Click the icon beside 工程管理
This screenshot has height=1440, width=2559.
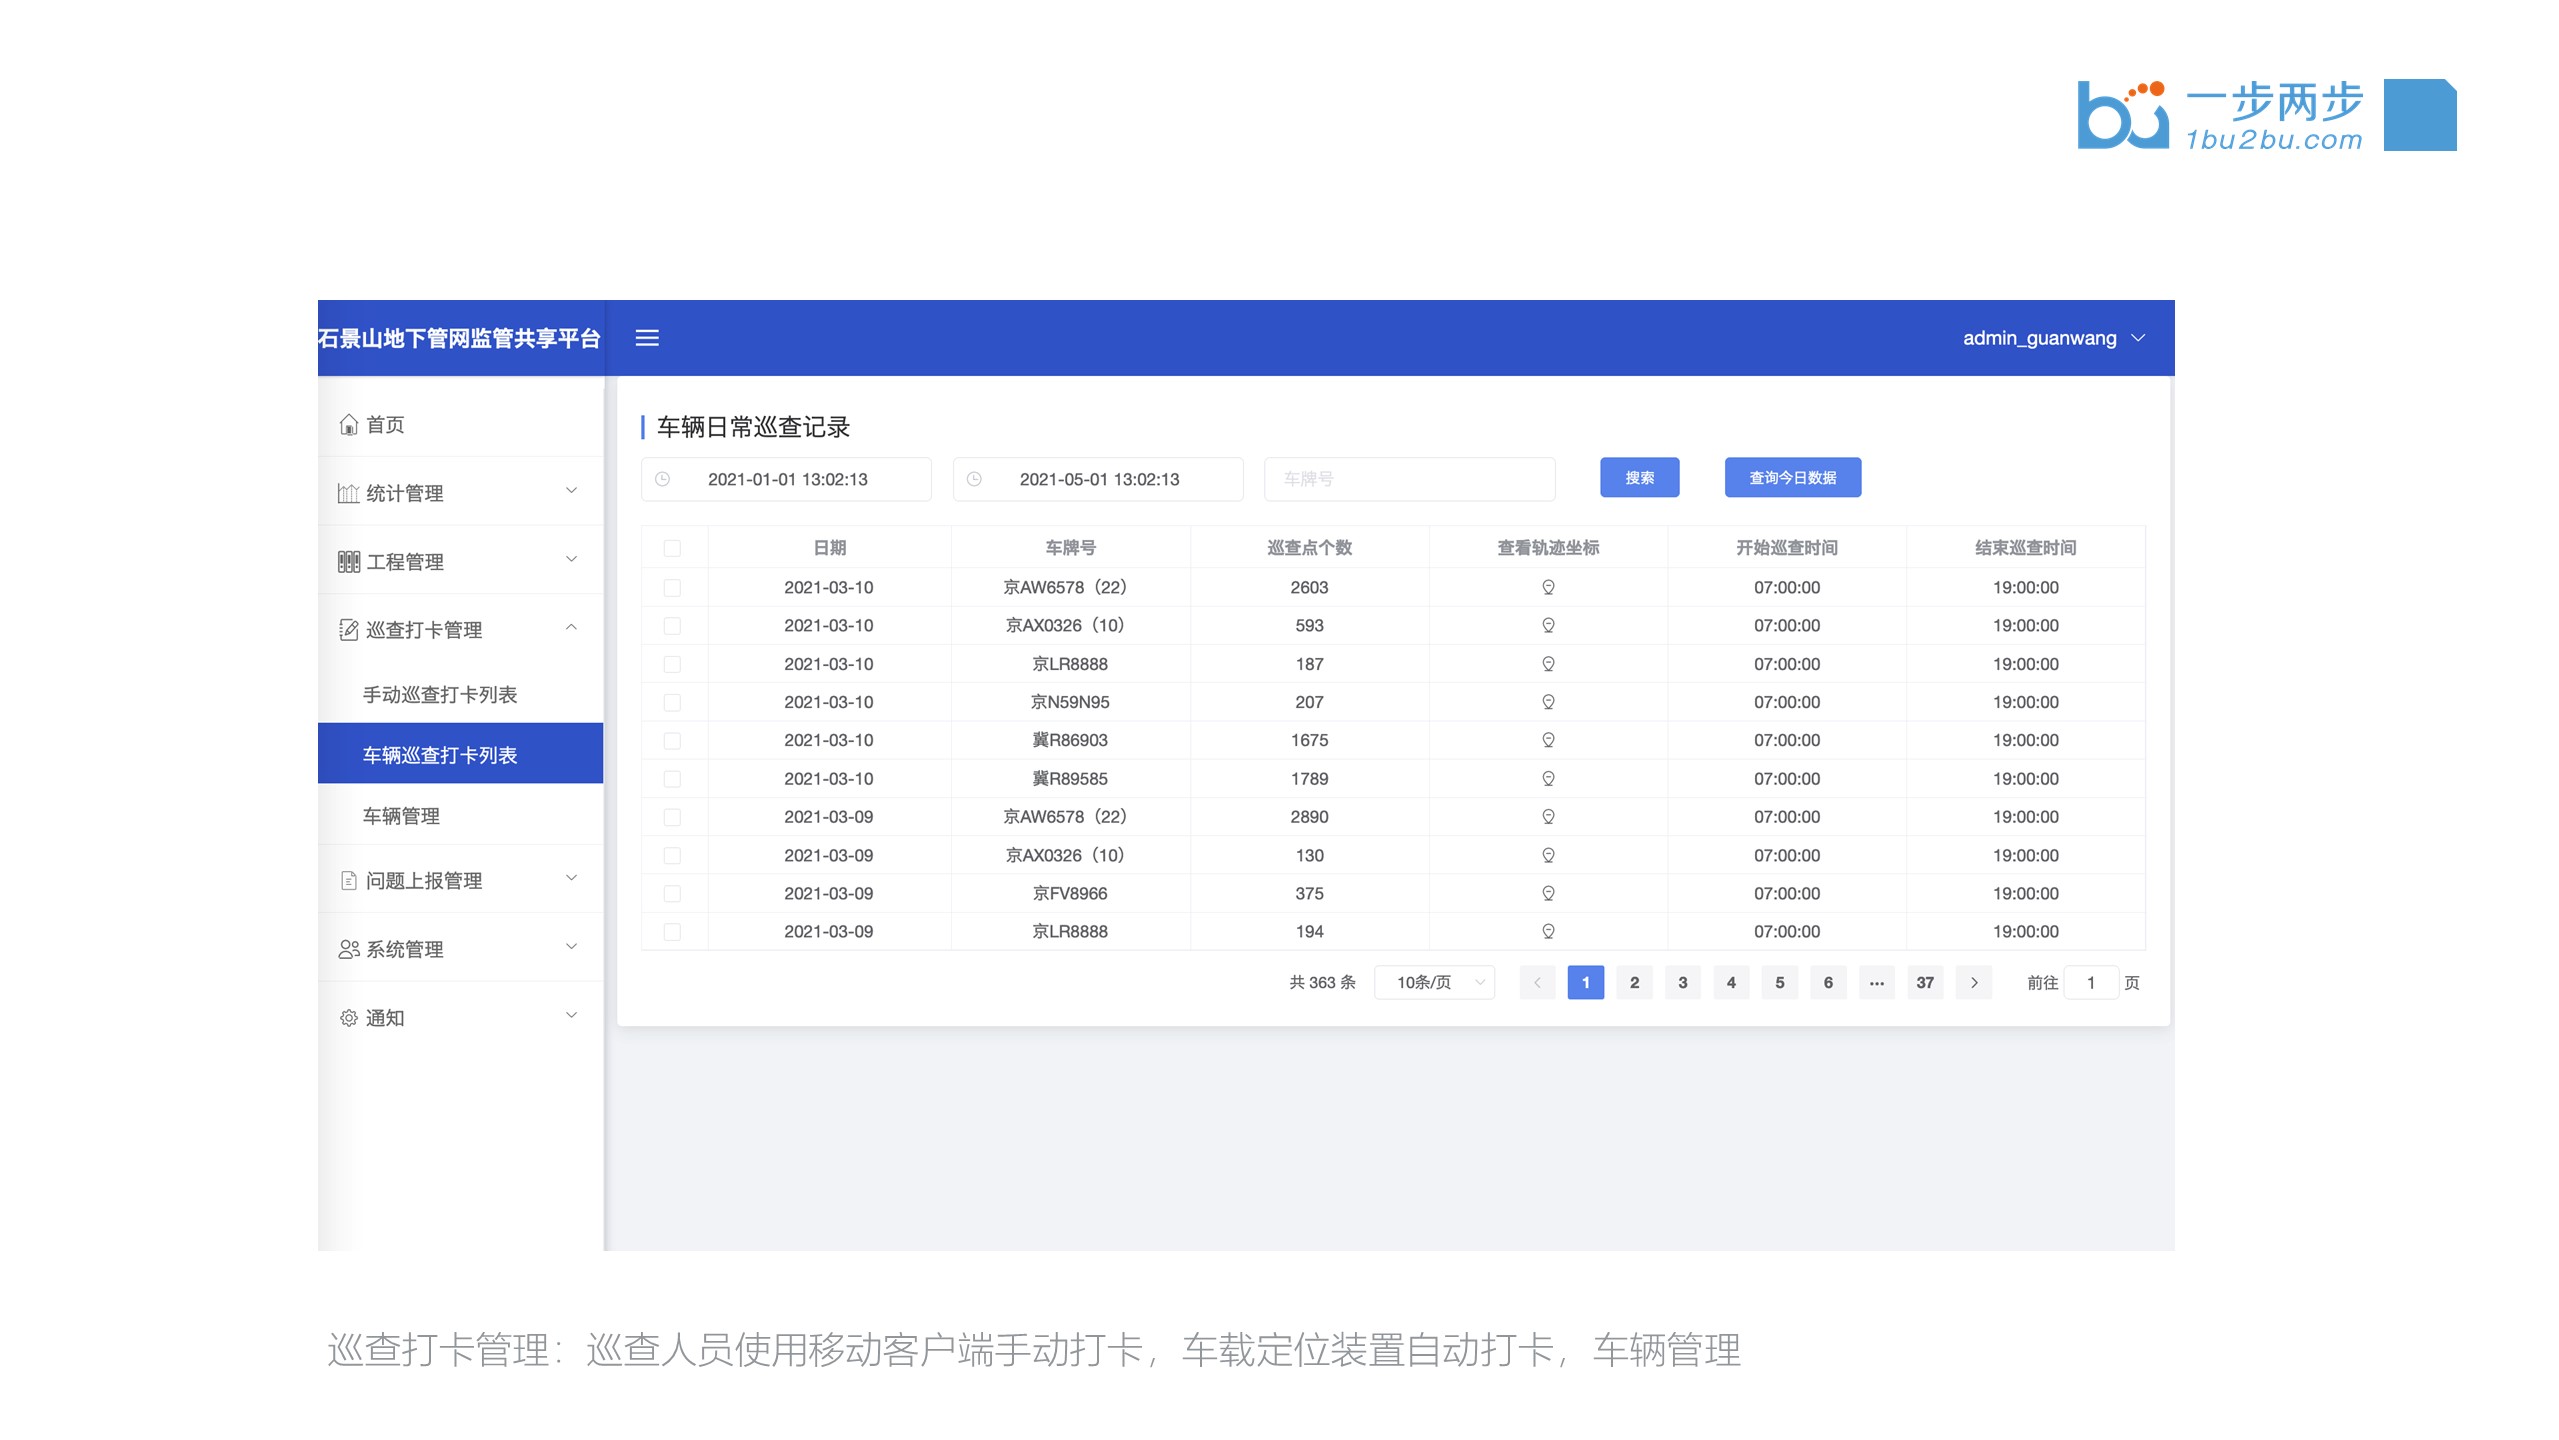coord(348,562)
